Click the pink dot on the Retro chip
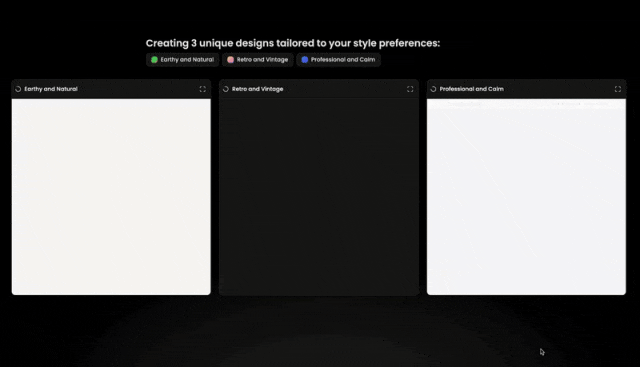This screenshot has height=367, width=640. pos(231,60)
